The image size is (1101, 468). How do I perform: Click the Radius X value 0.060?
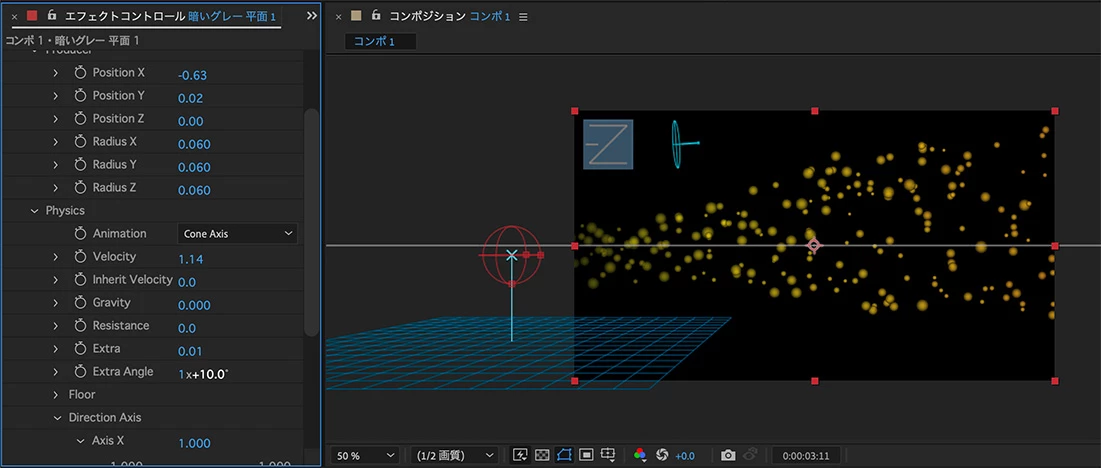click(x=194, y=145)
